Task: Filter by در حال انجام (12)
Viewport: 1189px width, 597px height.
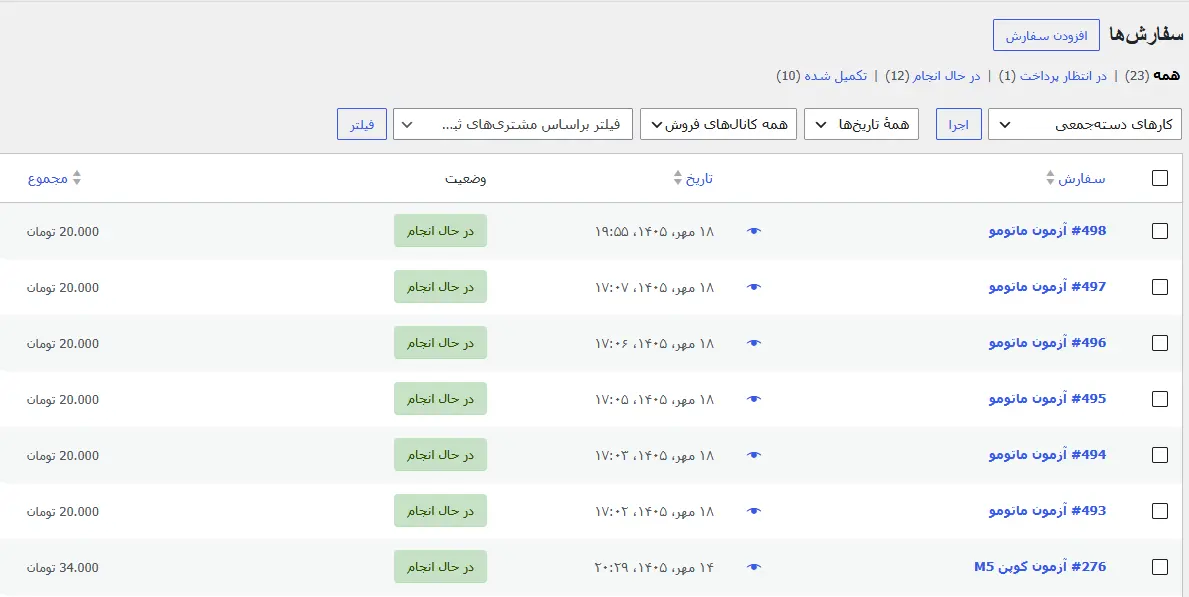Action: pyautogui.click(x=933, y=76)
